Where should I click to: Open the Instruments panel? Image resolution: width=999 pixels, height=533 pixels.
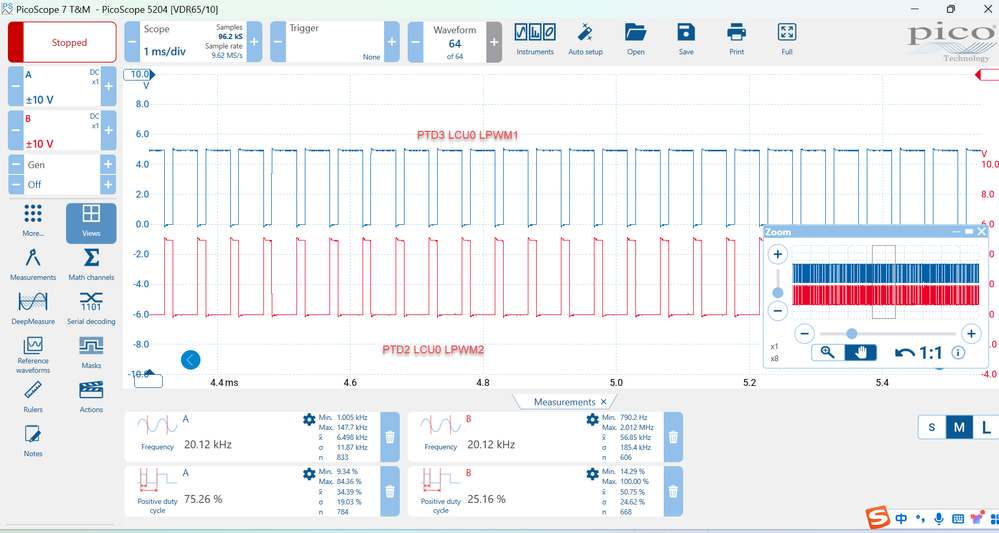point(535,39)
